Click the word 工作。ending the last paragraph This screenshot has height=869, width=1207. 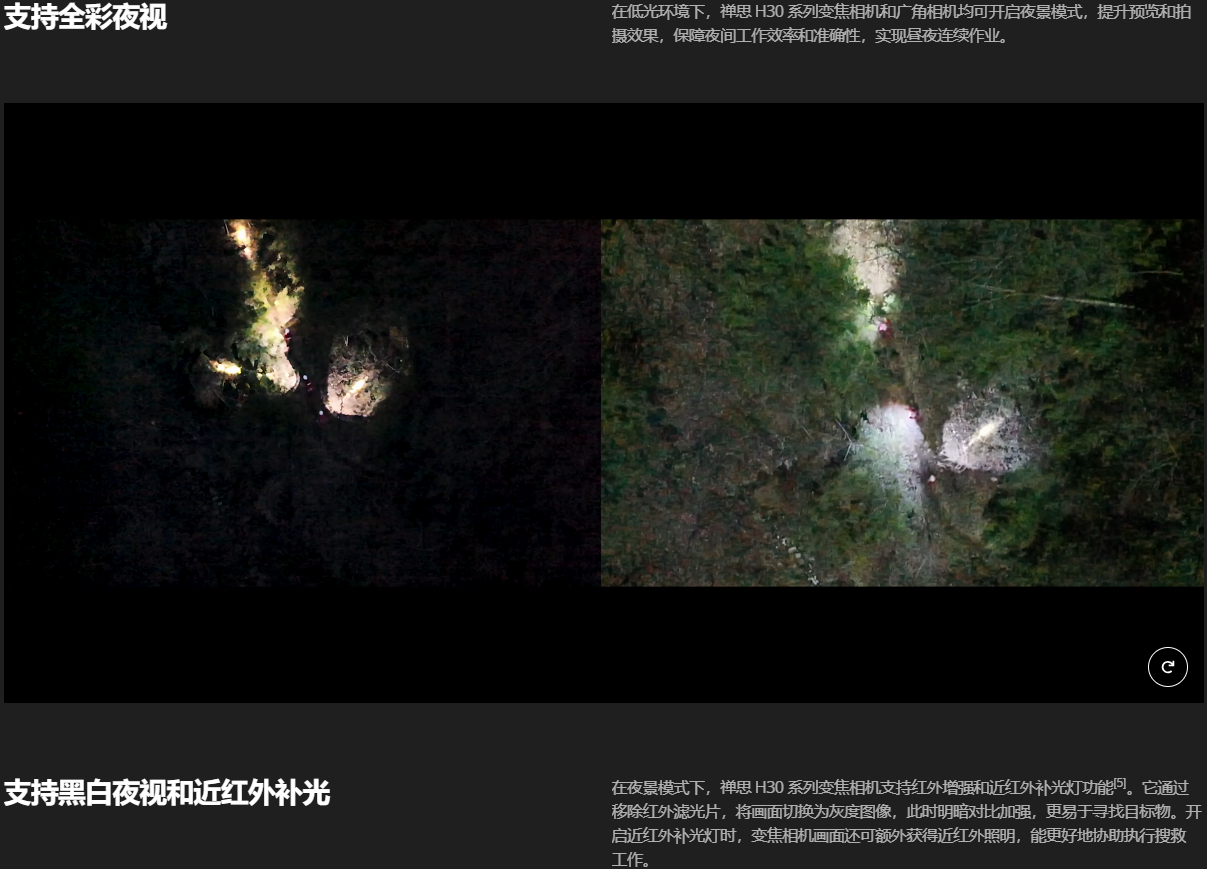(630, 859)
